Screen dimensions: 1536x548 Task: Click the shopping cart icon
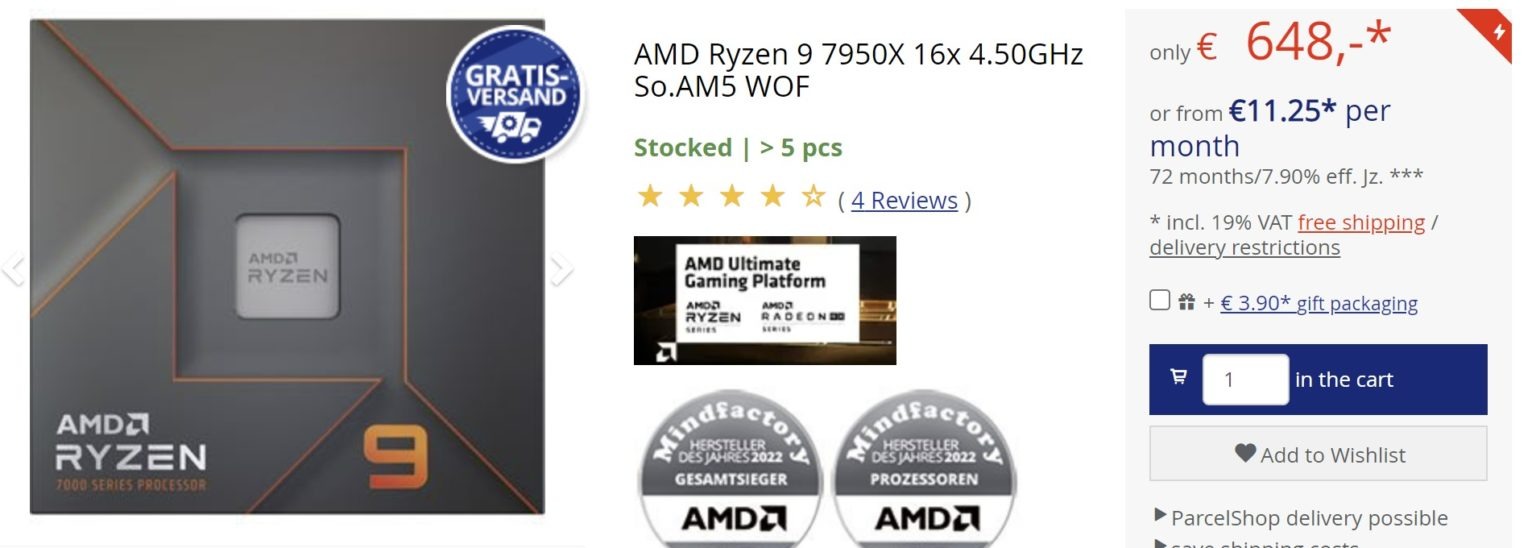click(x=1179, y=378)
